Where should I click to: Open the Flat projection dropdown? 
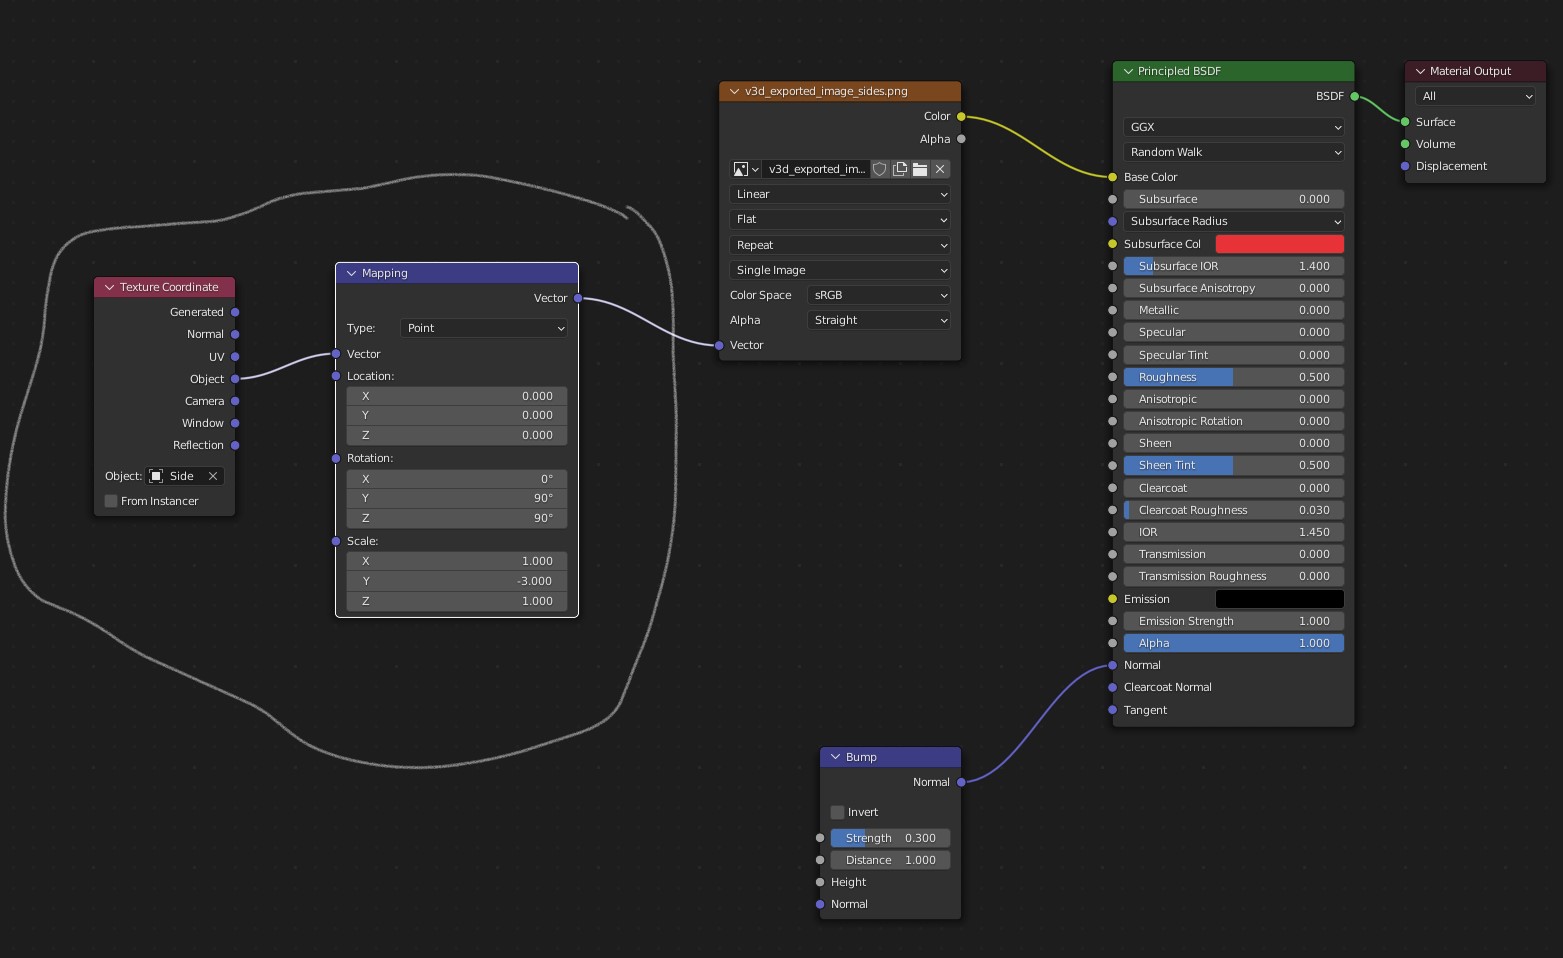pyautogui.click(x=840, y=219)
